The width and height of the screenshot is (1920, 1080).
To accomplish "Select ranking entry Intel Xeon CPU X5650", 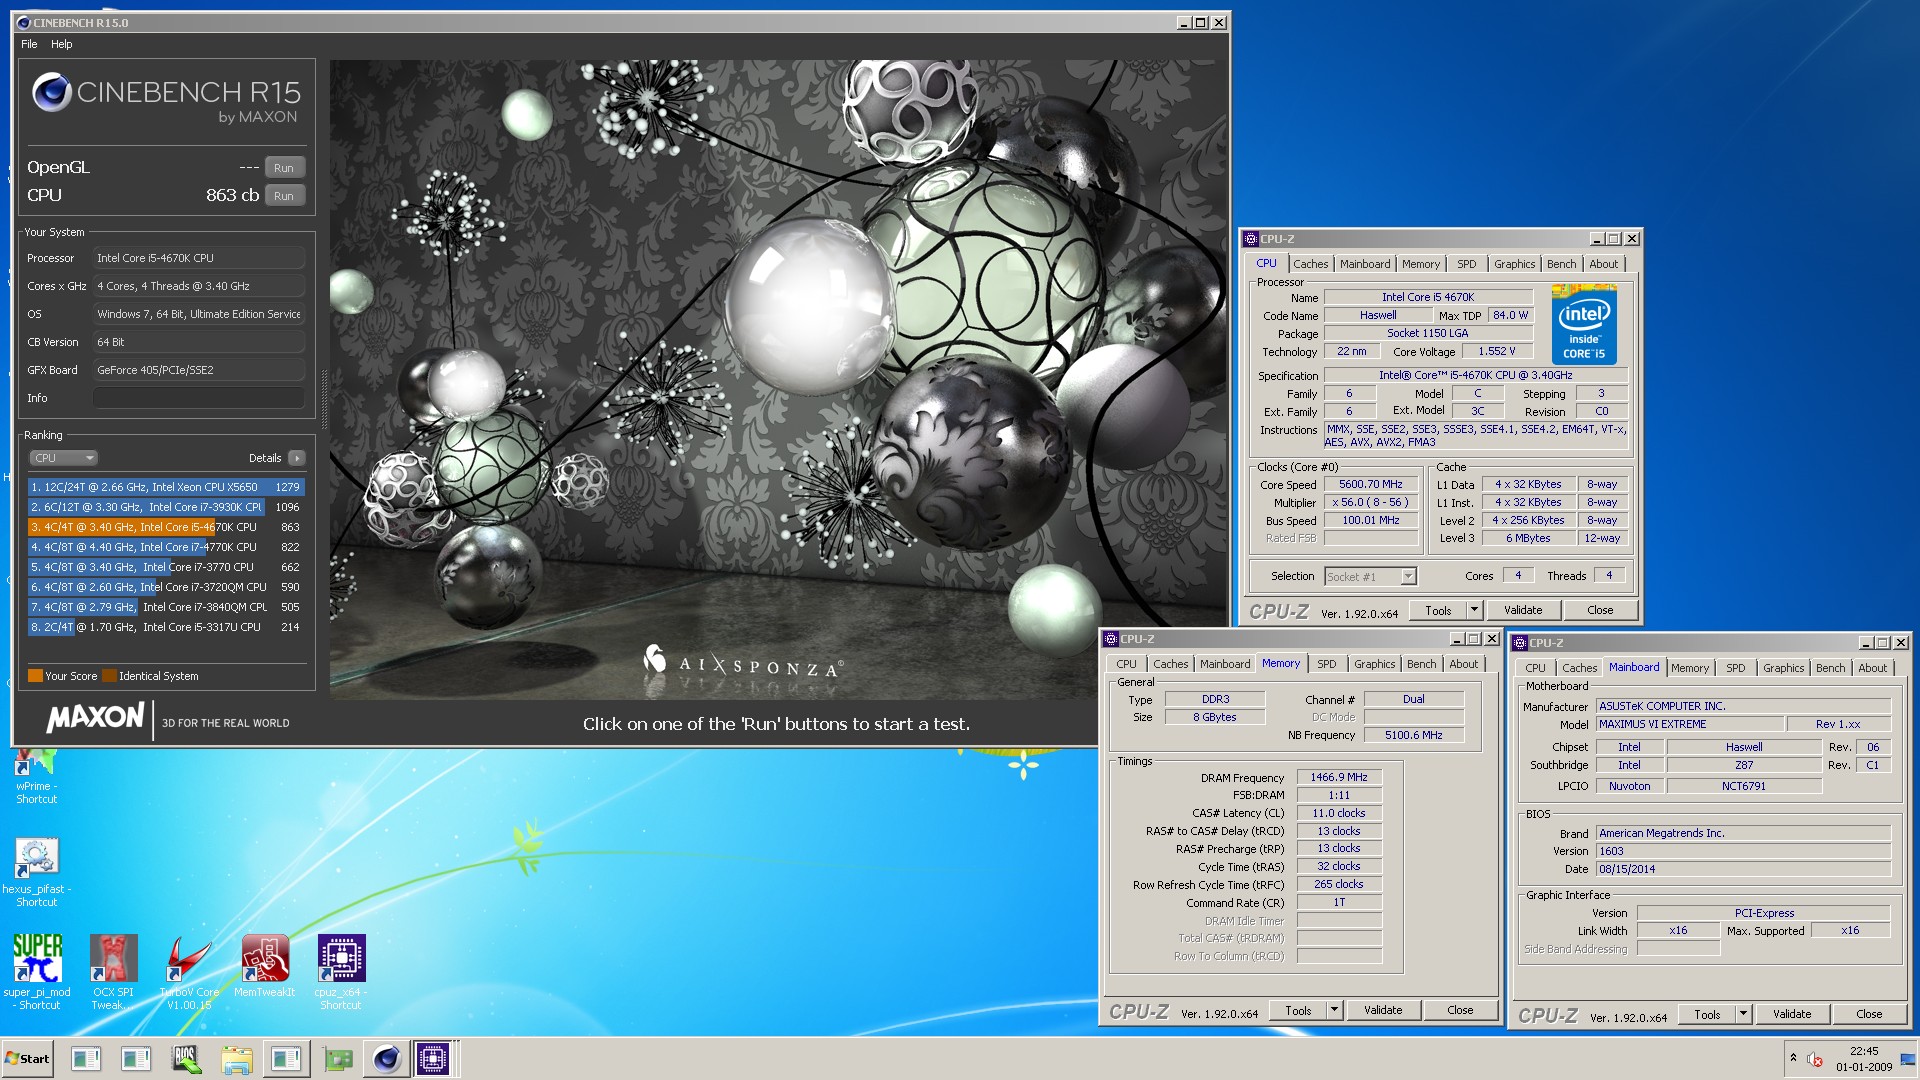I will pyautogui.click(x=166, y=487).
